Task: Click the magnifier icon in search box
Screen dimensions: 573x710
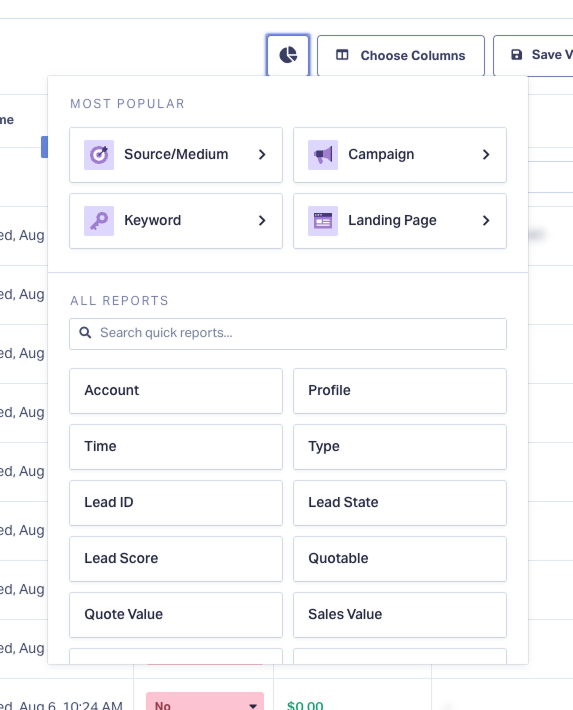Action: coord(85,333)
